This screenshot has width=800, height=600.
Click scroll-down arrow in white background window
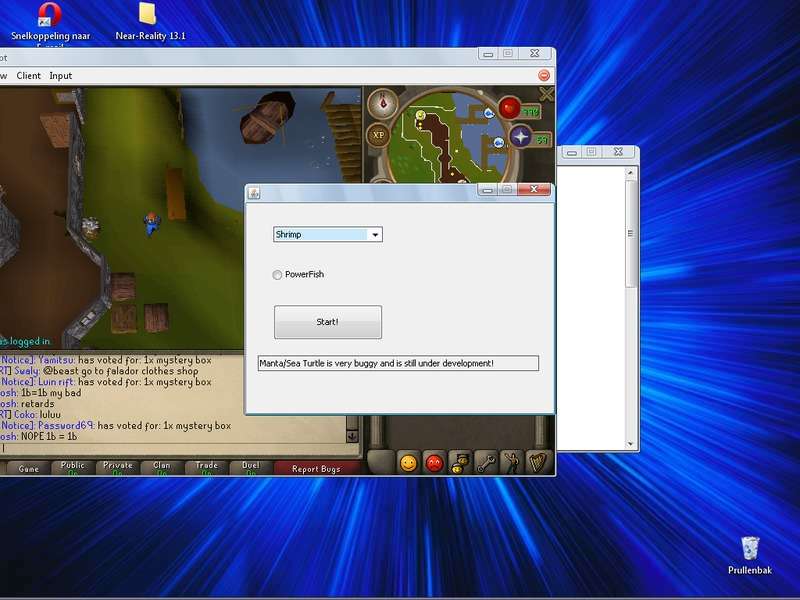pos(631,444)
